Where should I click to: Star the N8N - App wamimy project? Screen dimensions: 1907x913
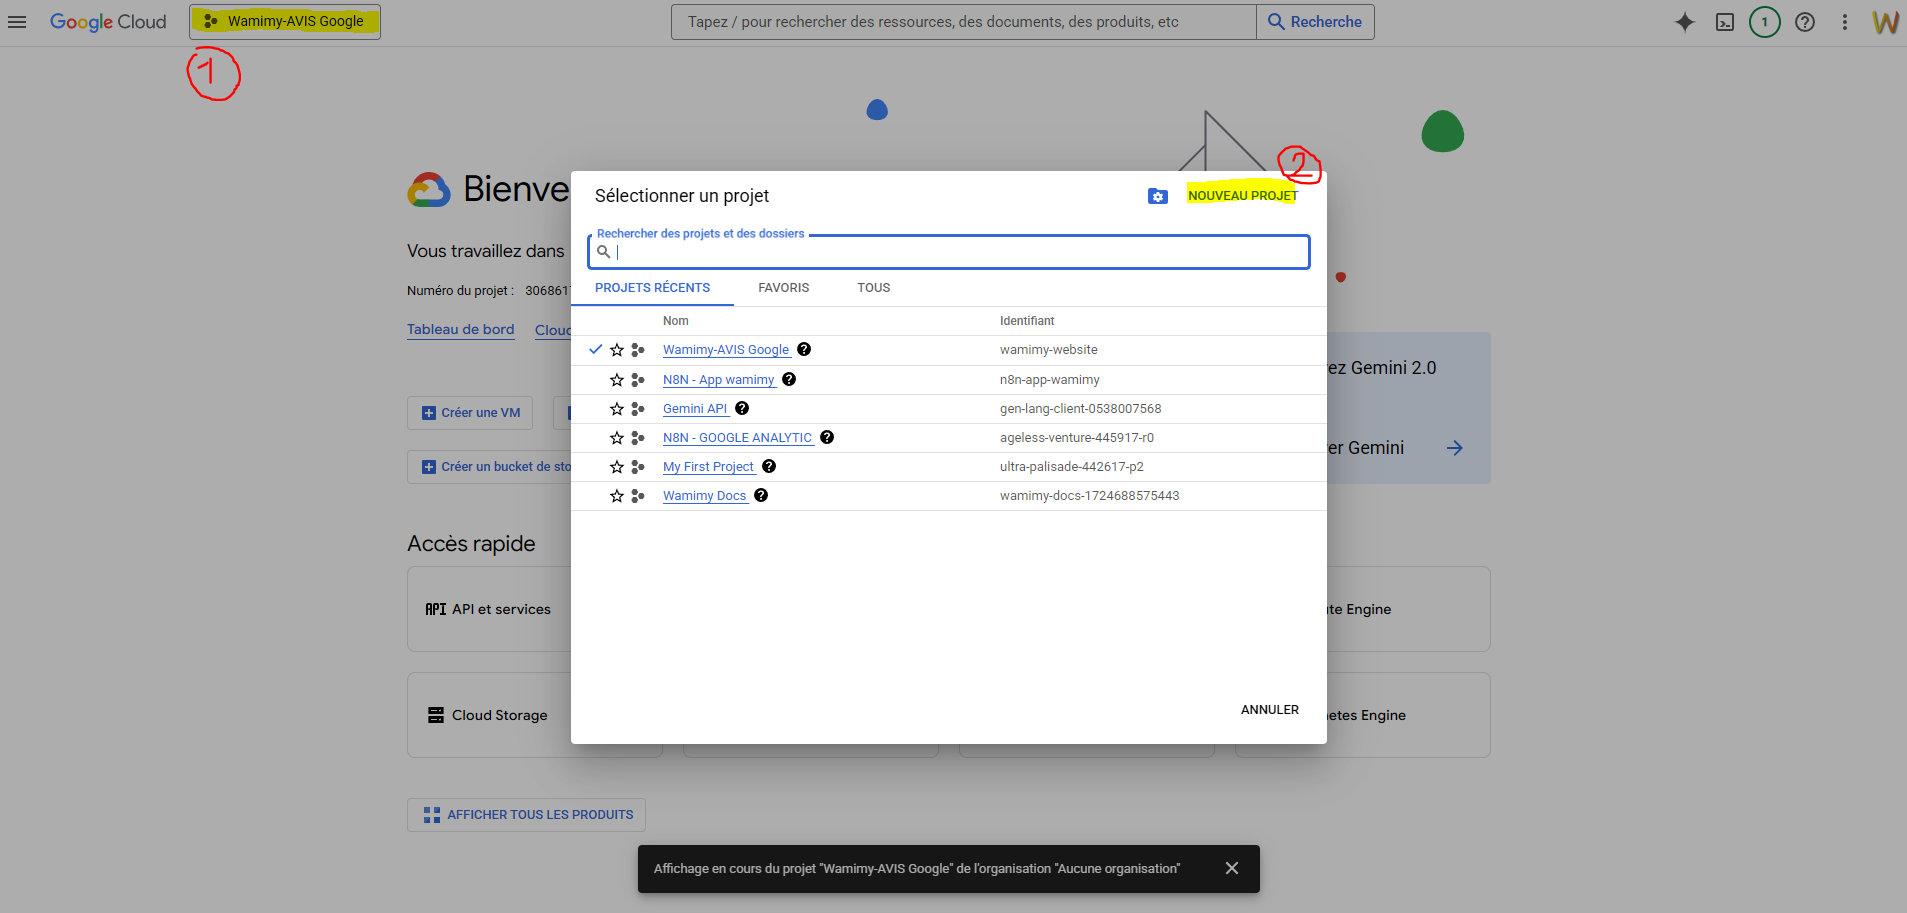point(617,380)
